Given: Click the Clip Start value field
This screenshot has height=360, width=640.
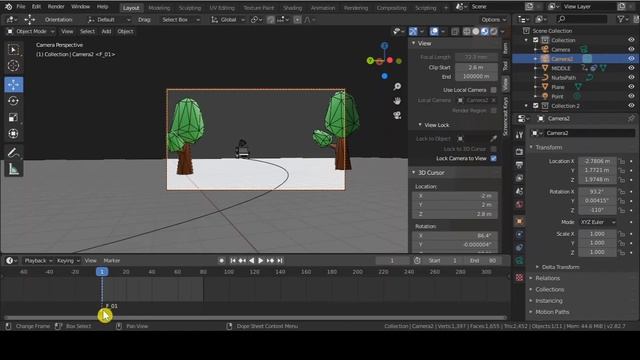Looking at the screenshot, I should pos(476,67).
